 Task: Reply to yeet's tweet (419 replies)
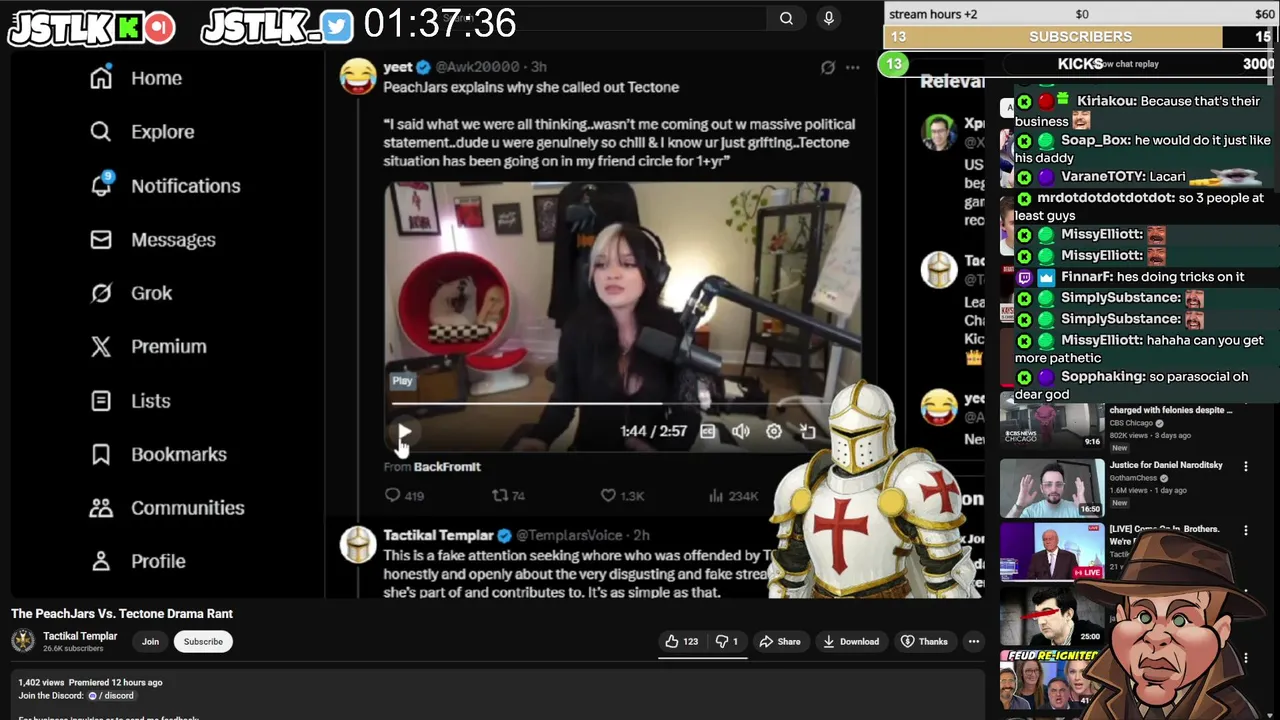coord(405,495)
